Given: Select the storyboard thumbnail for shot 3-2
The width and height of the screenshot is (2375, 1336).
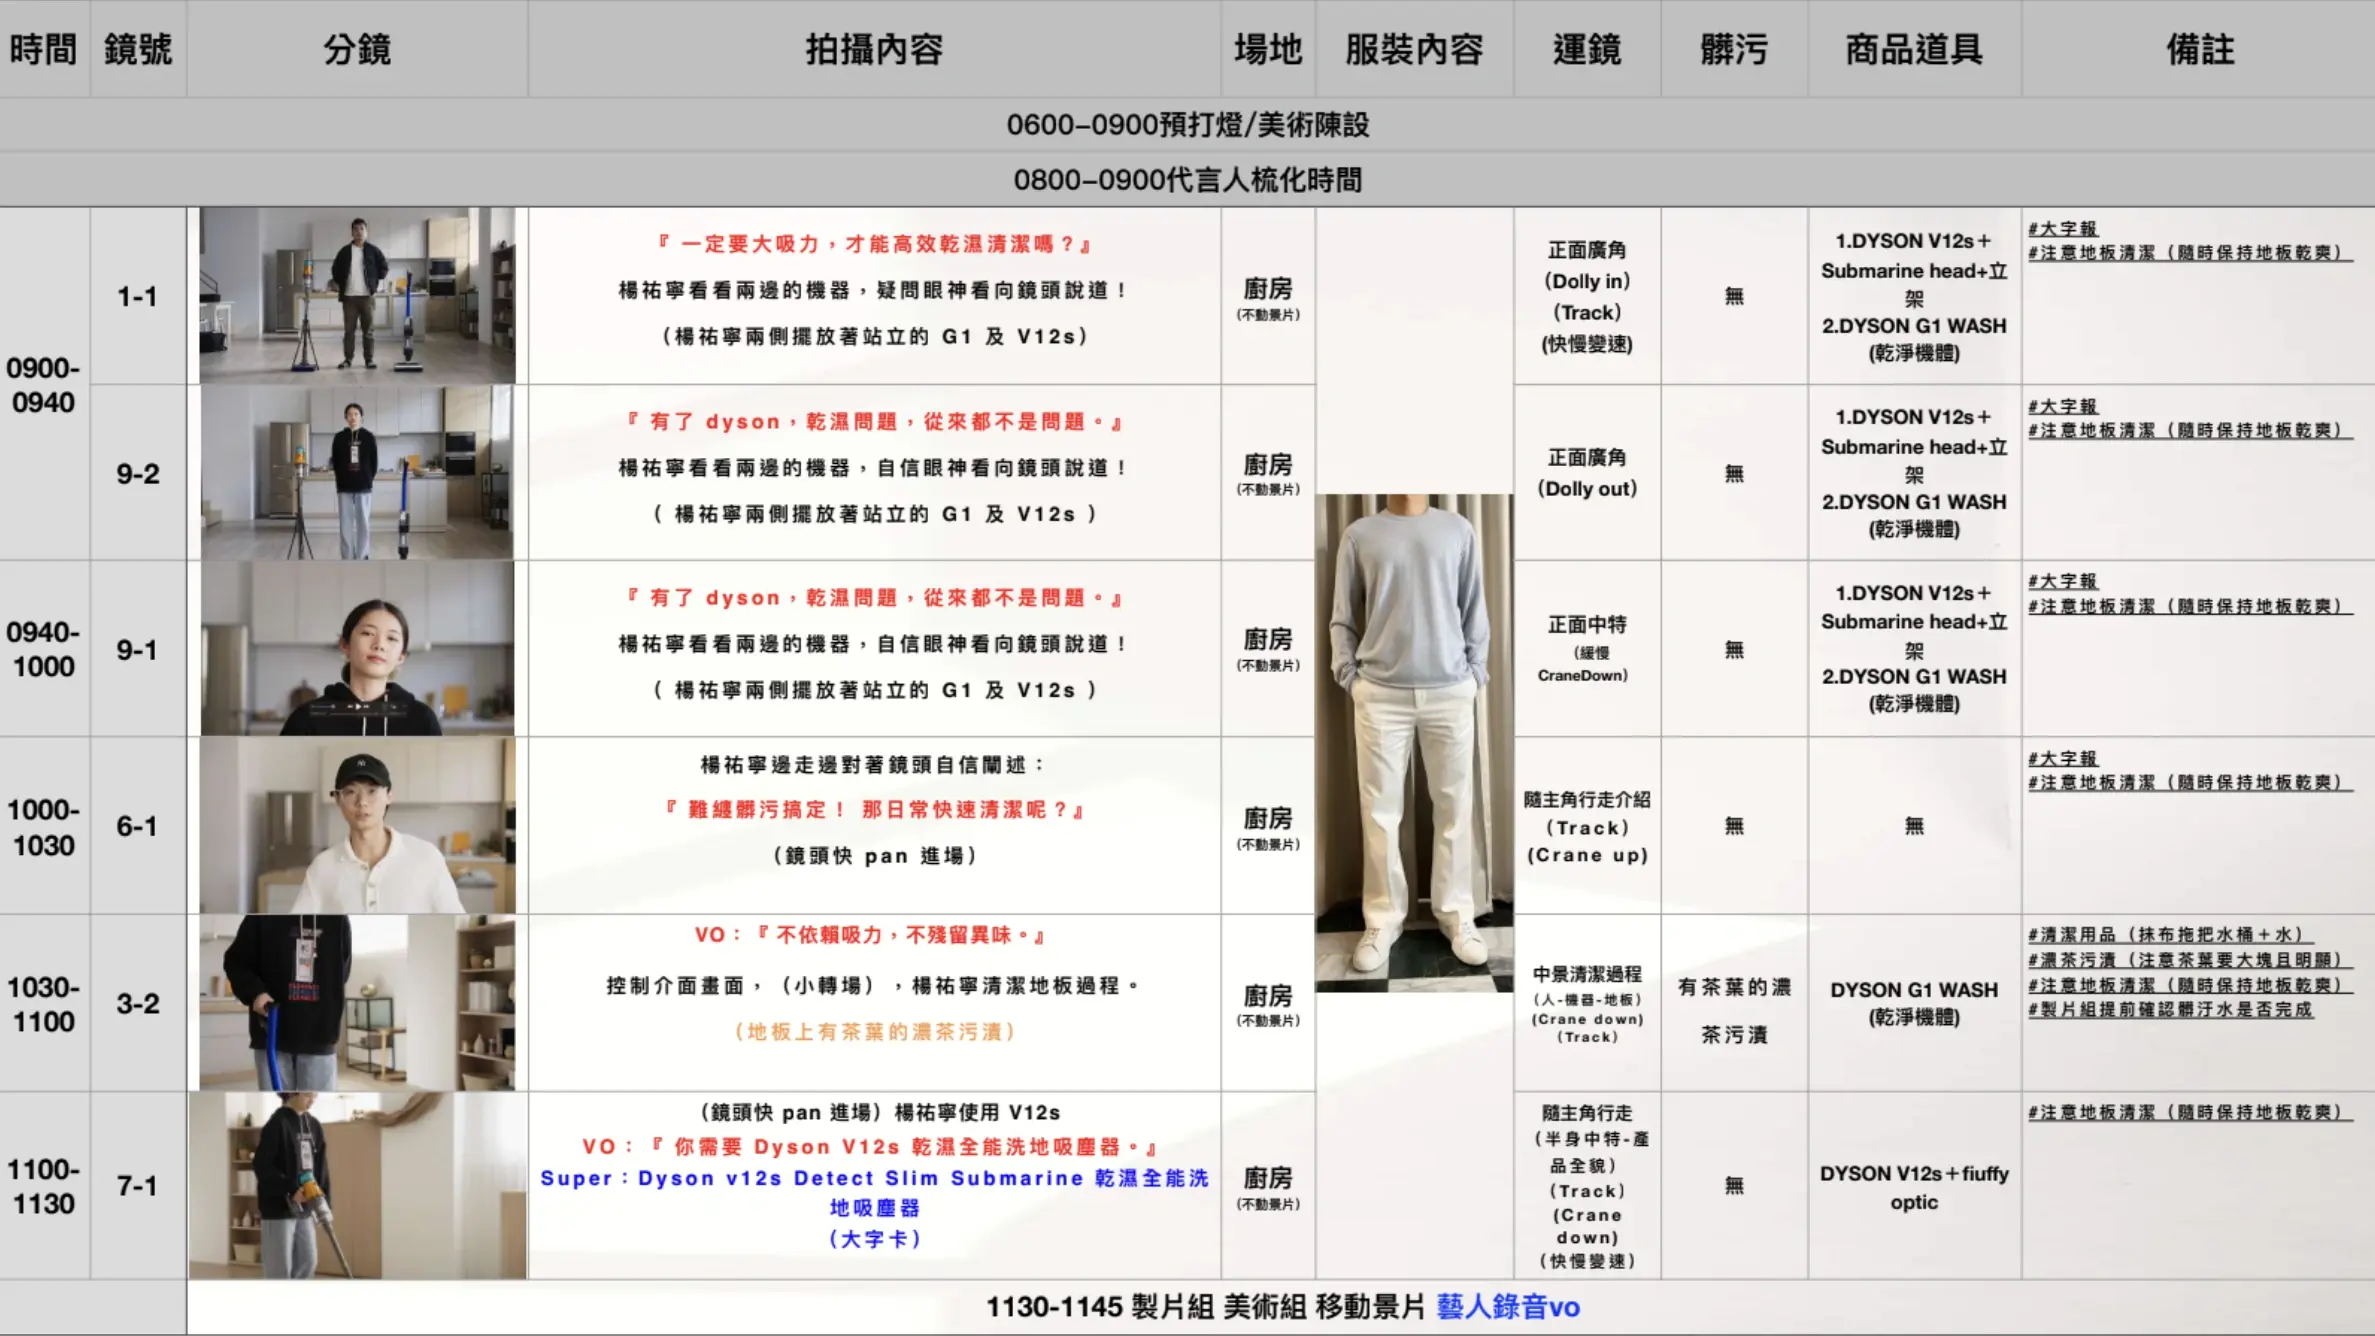Looking at the screenshot, I should (x=357, y=1002).
